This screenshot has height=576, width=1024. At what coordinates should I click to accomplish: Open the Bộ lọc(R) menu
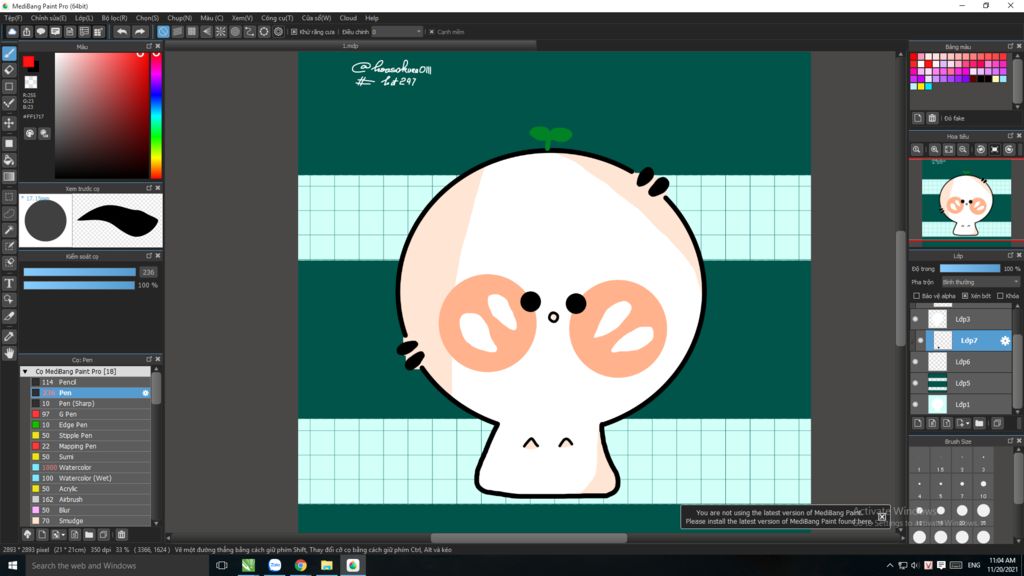[x=114, y=18]
